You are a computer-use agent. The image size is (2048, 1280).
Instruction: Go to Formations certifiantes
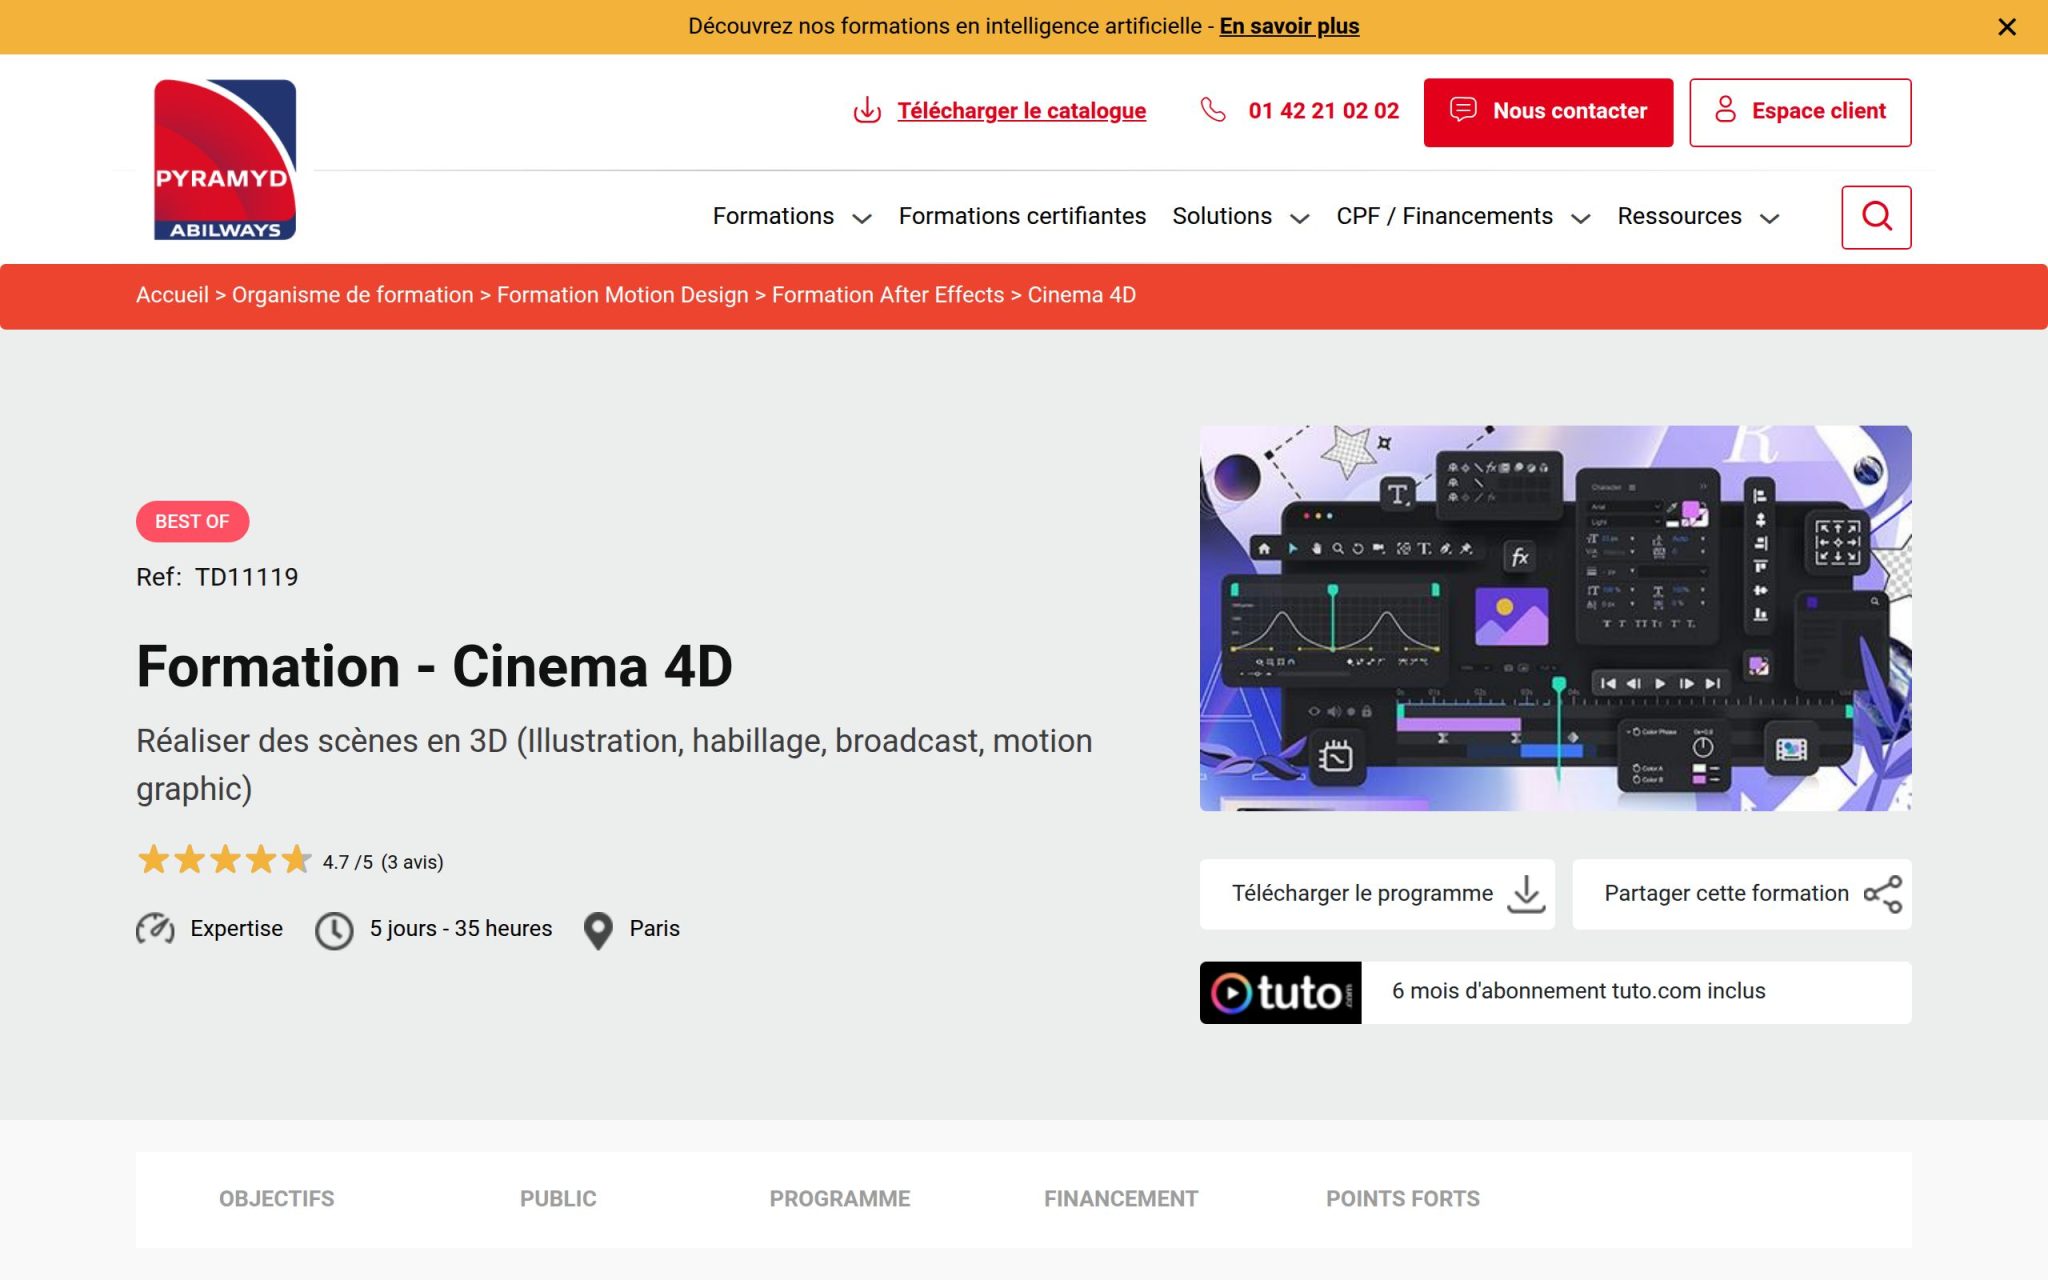[x=1022, y=216]
